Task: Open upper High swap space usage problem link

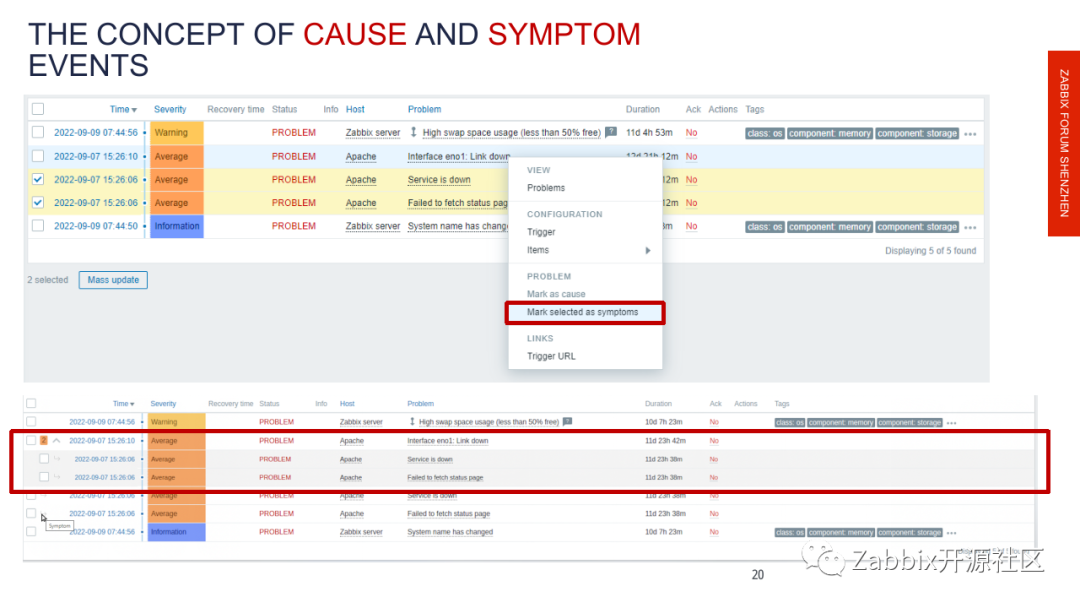Action: click(x=511, y=132)
